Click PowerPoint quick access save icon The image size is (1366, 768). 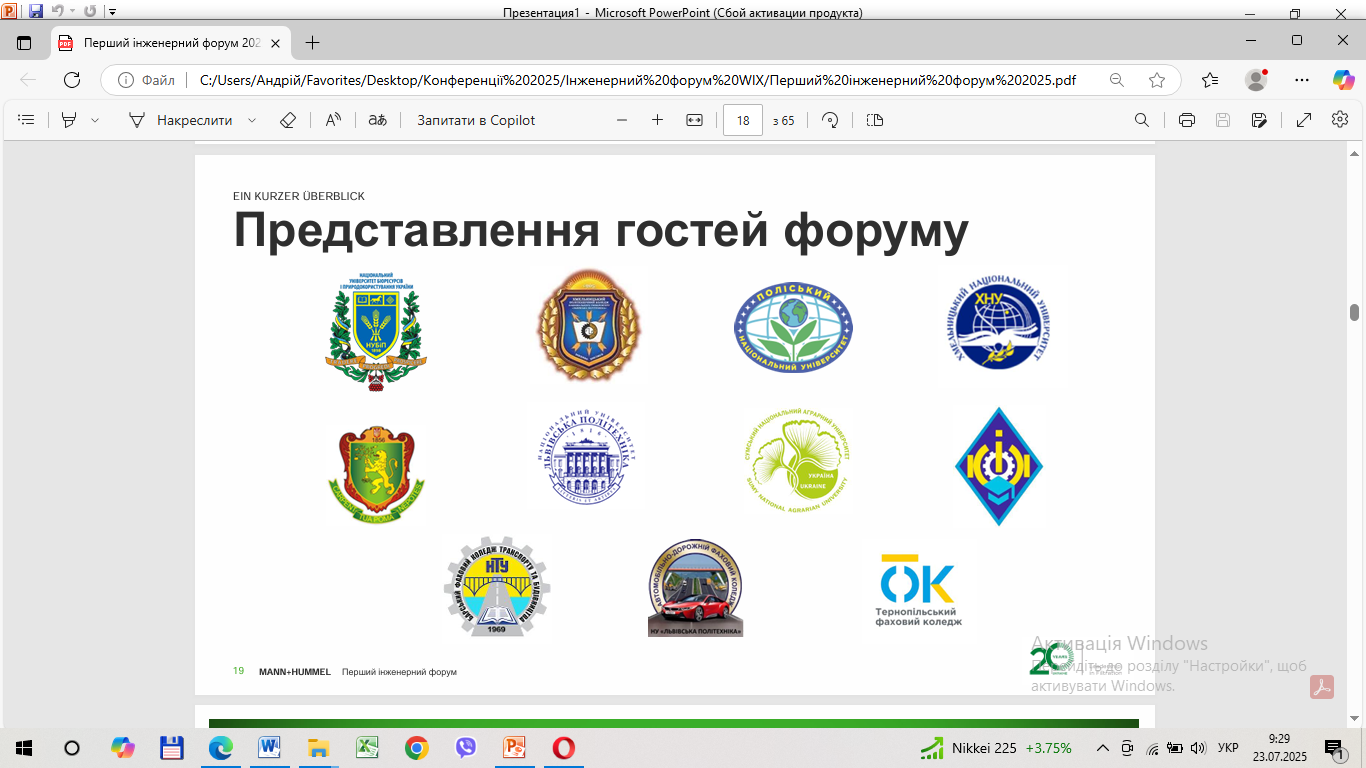[36, 12]
